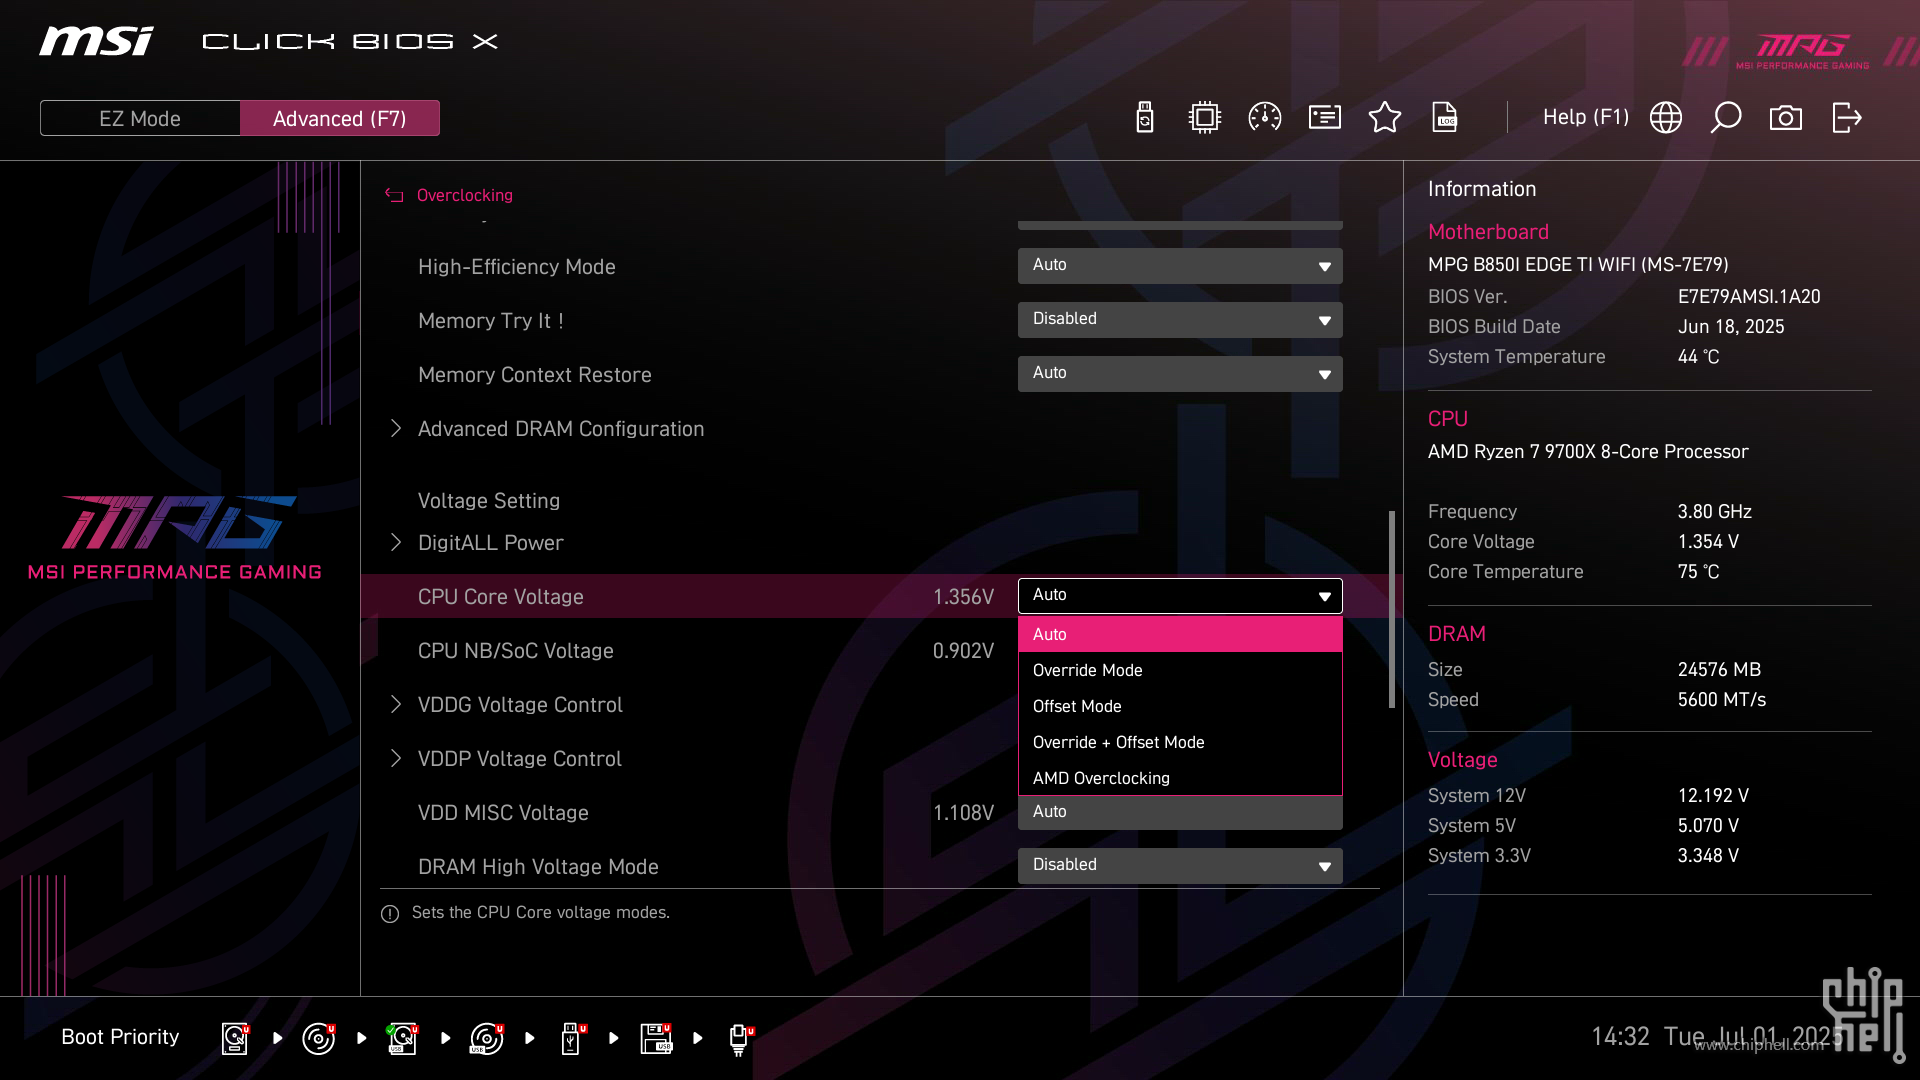Image resolution: width=1920 pixels, height=1080 pixels.
Task: Click the back arrow icon beside Overclocking
Action: (x=394, y=196)
